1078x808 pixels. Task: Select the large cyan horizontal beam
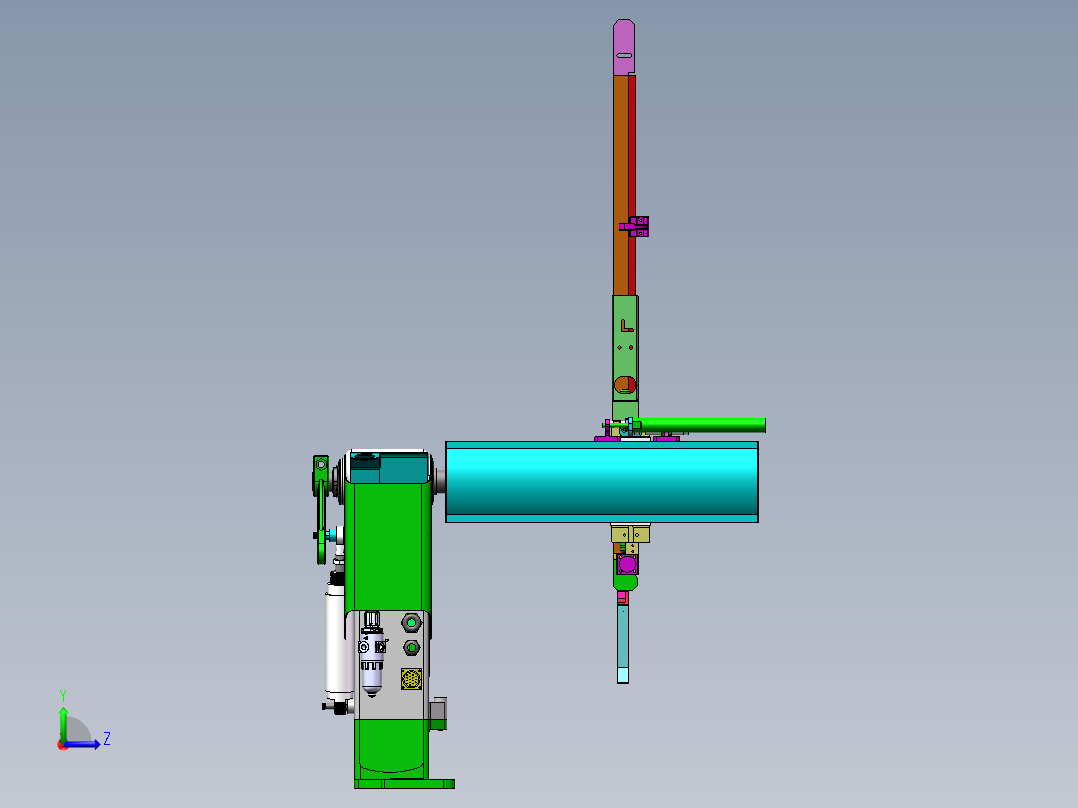tap(602, 482)
